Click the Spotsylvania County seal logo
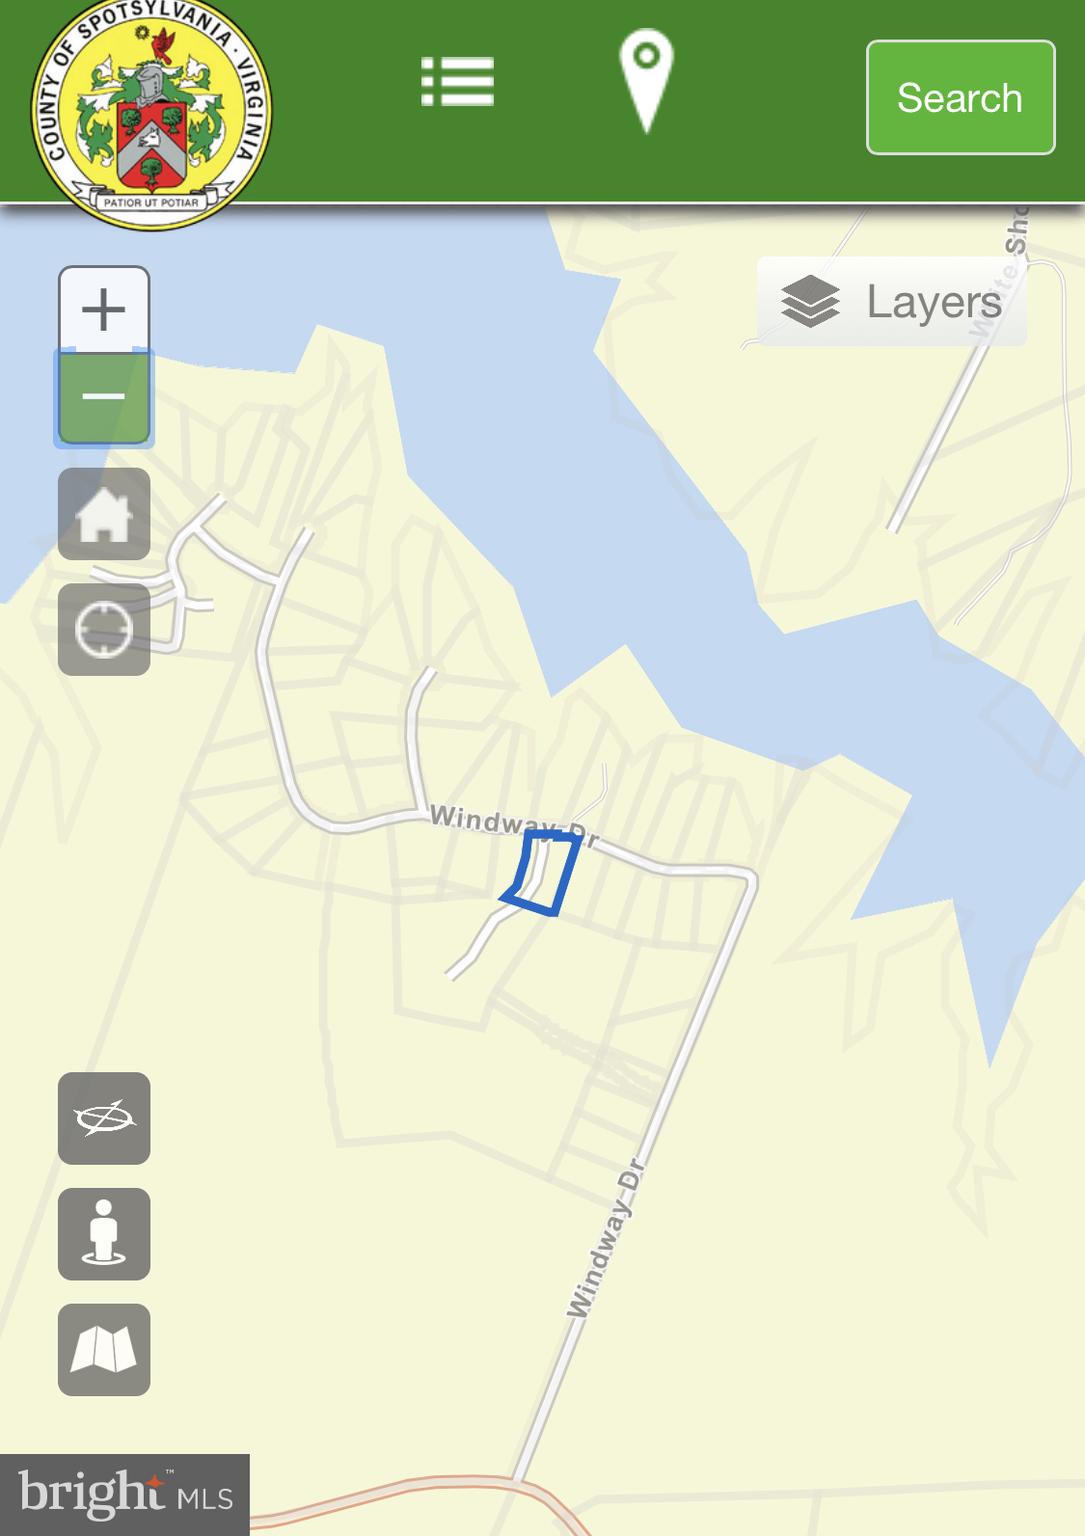Screen dimensions: 1085x1536 point(151,115)
